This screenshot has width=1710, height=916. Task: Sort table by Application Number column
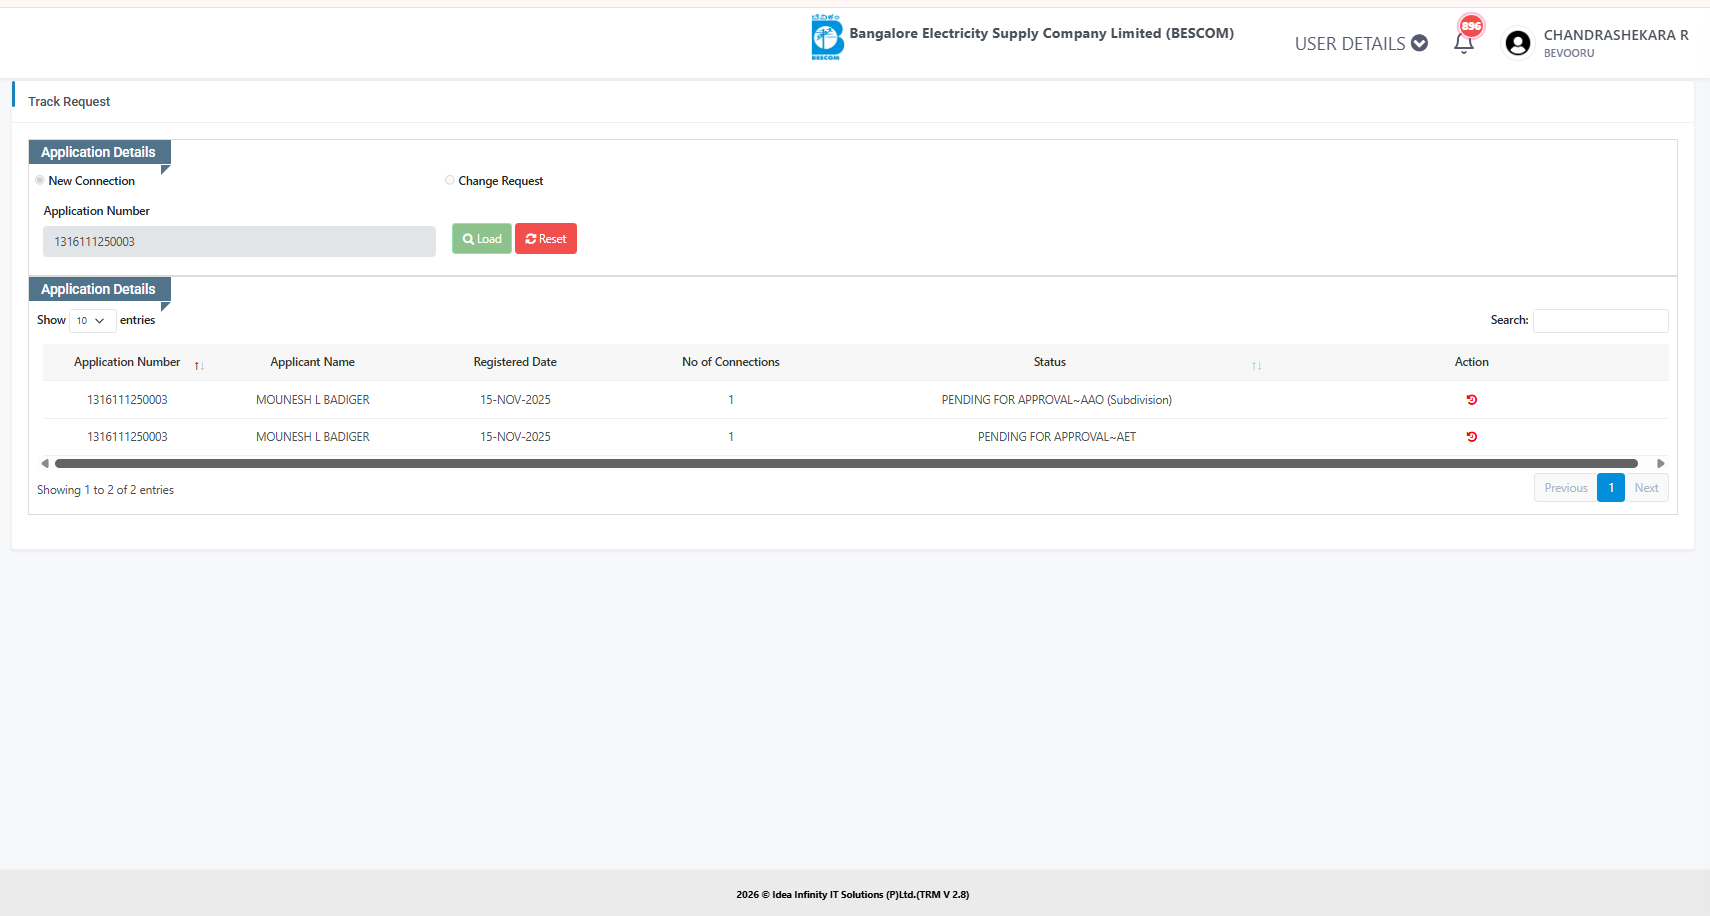127,362
